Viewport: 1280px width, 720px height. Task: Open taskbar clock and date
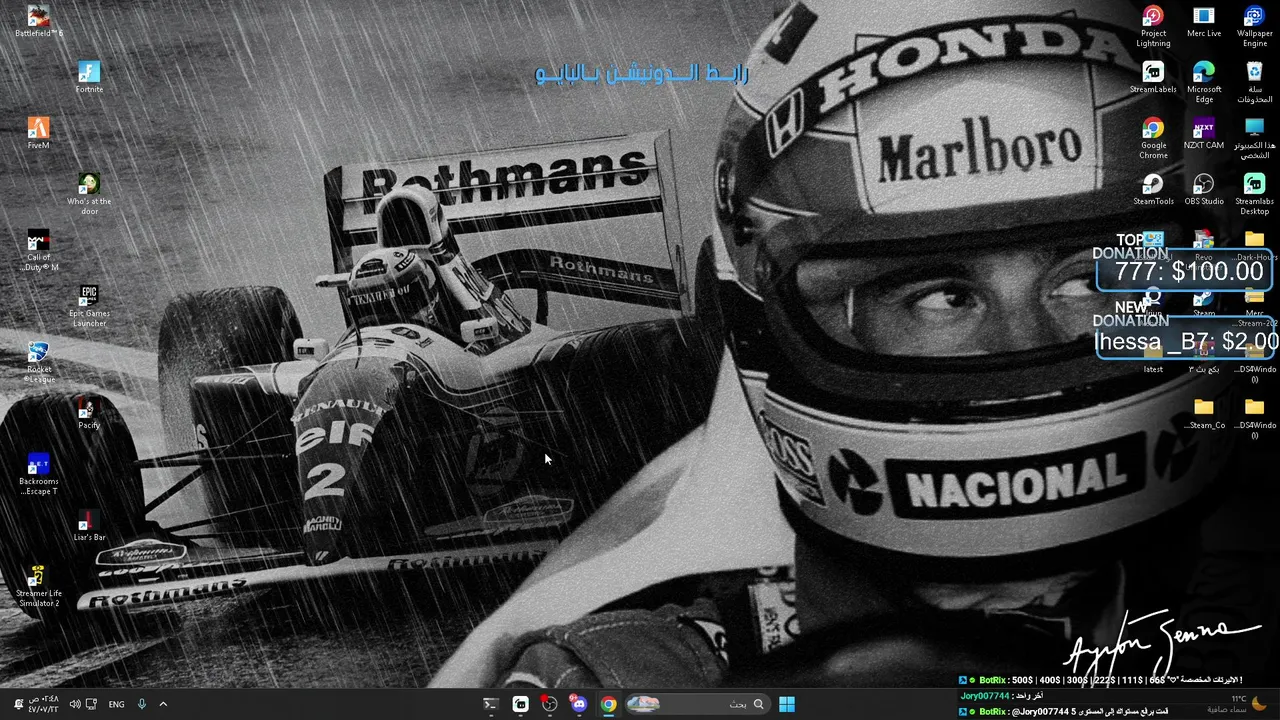point(44,704)
